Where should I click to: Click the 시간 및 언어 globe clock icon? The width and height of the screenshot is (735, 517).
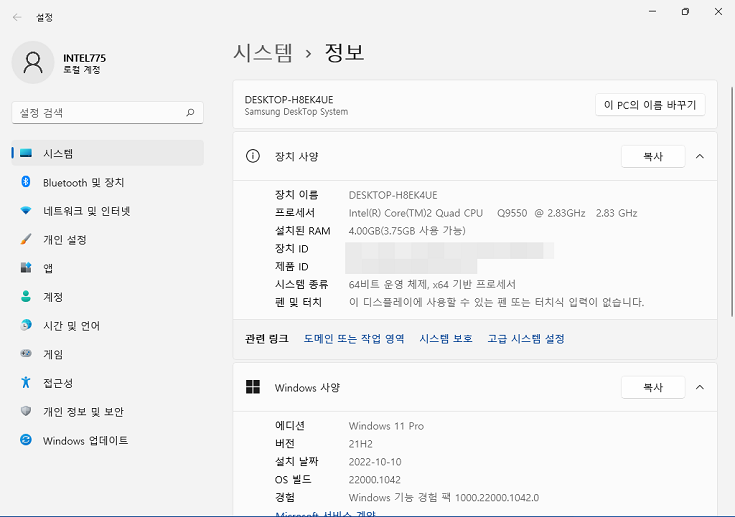pyautogui.click(x=26, y=325)
